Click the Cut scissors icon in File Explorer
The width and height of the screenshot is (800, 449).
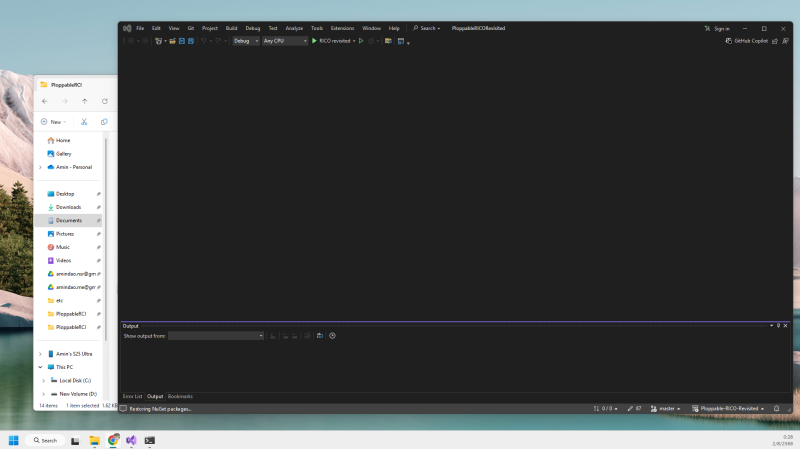click(x=84, y=121)
